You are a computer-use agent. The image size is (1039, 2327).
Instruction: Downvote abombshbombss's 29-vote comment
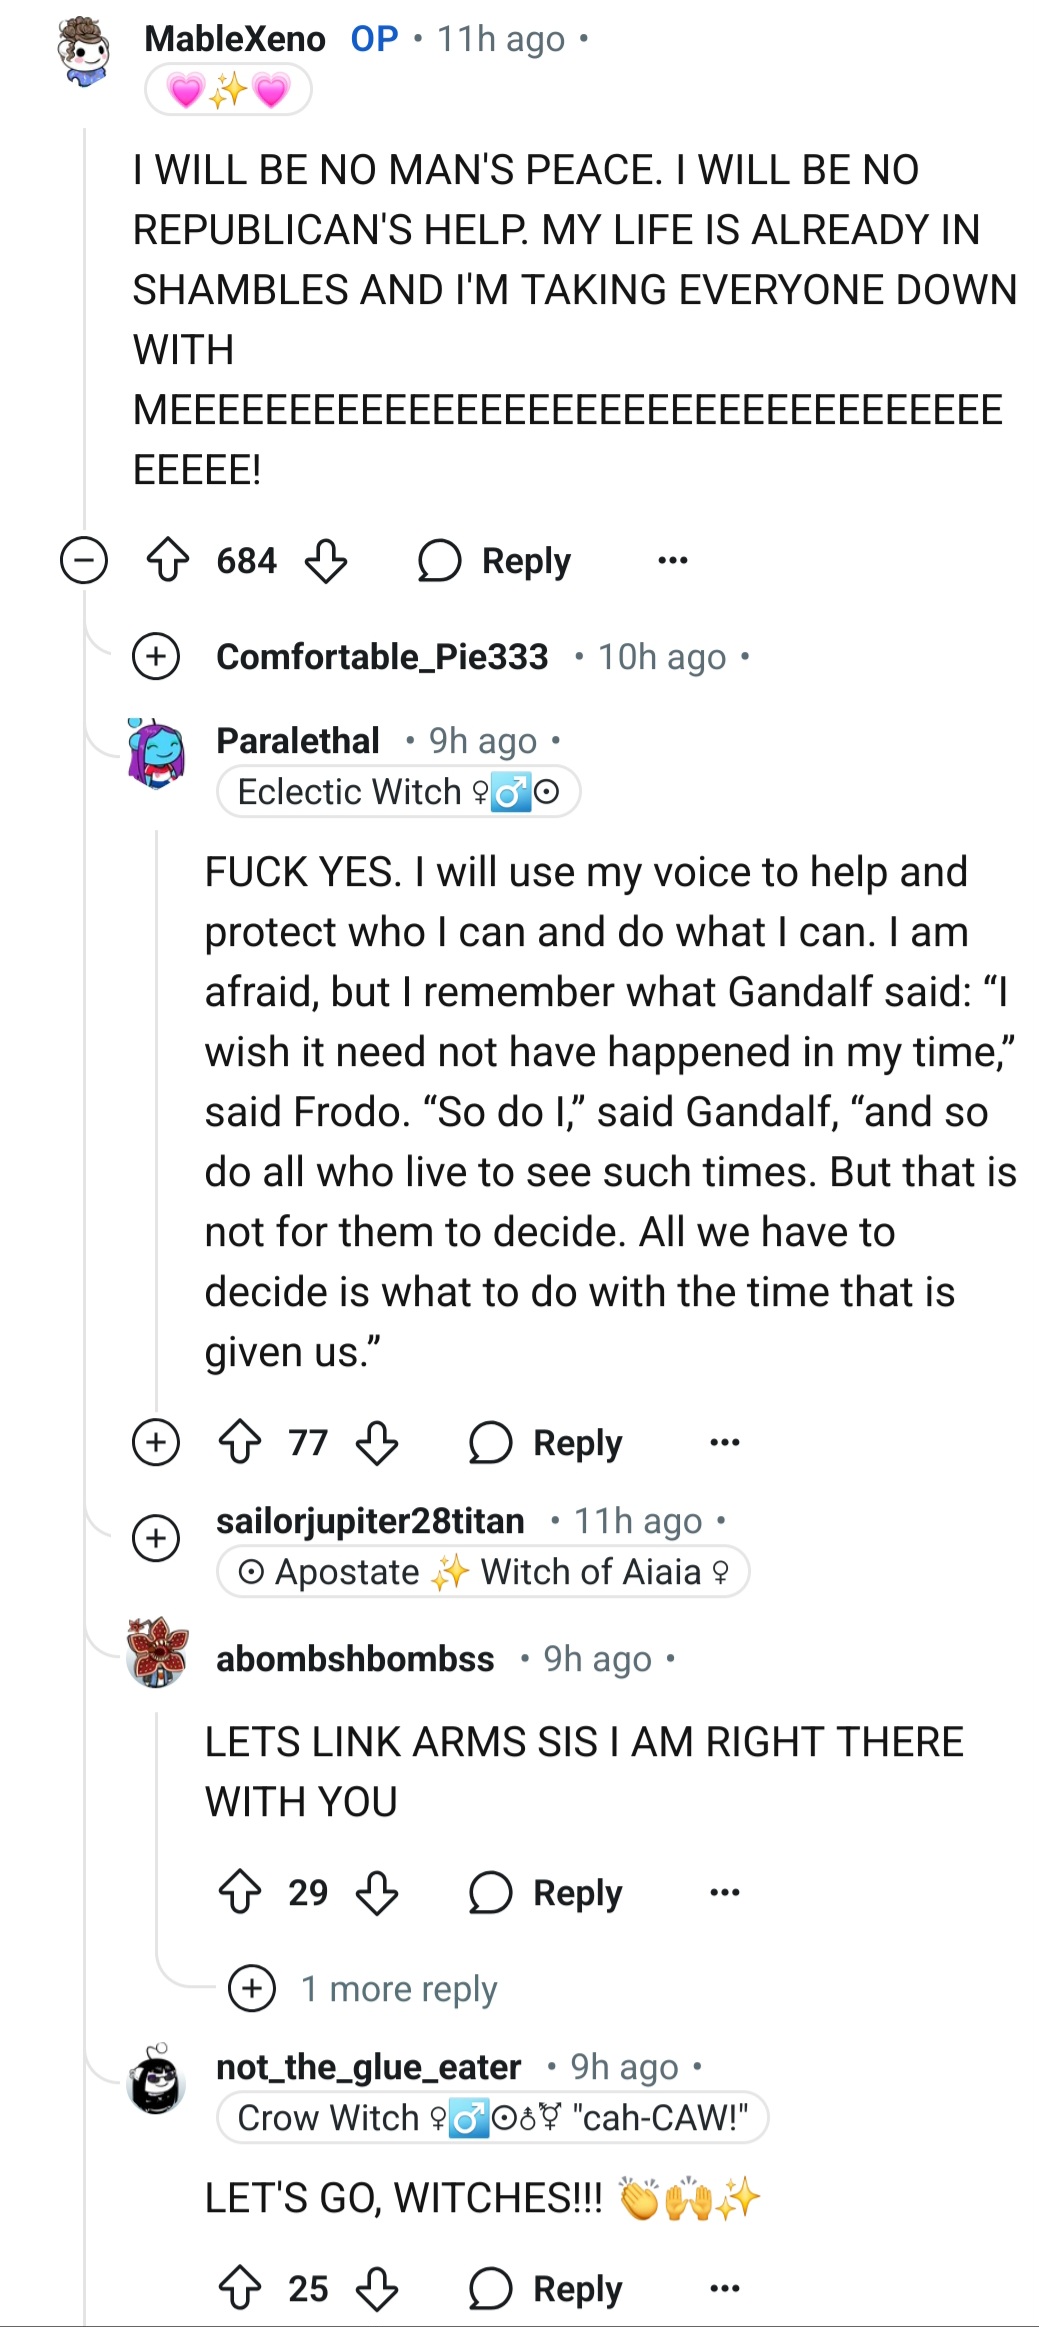[377, 1892]
